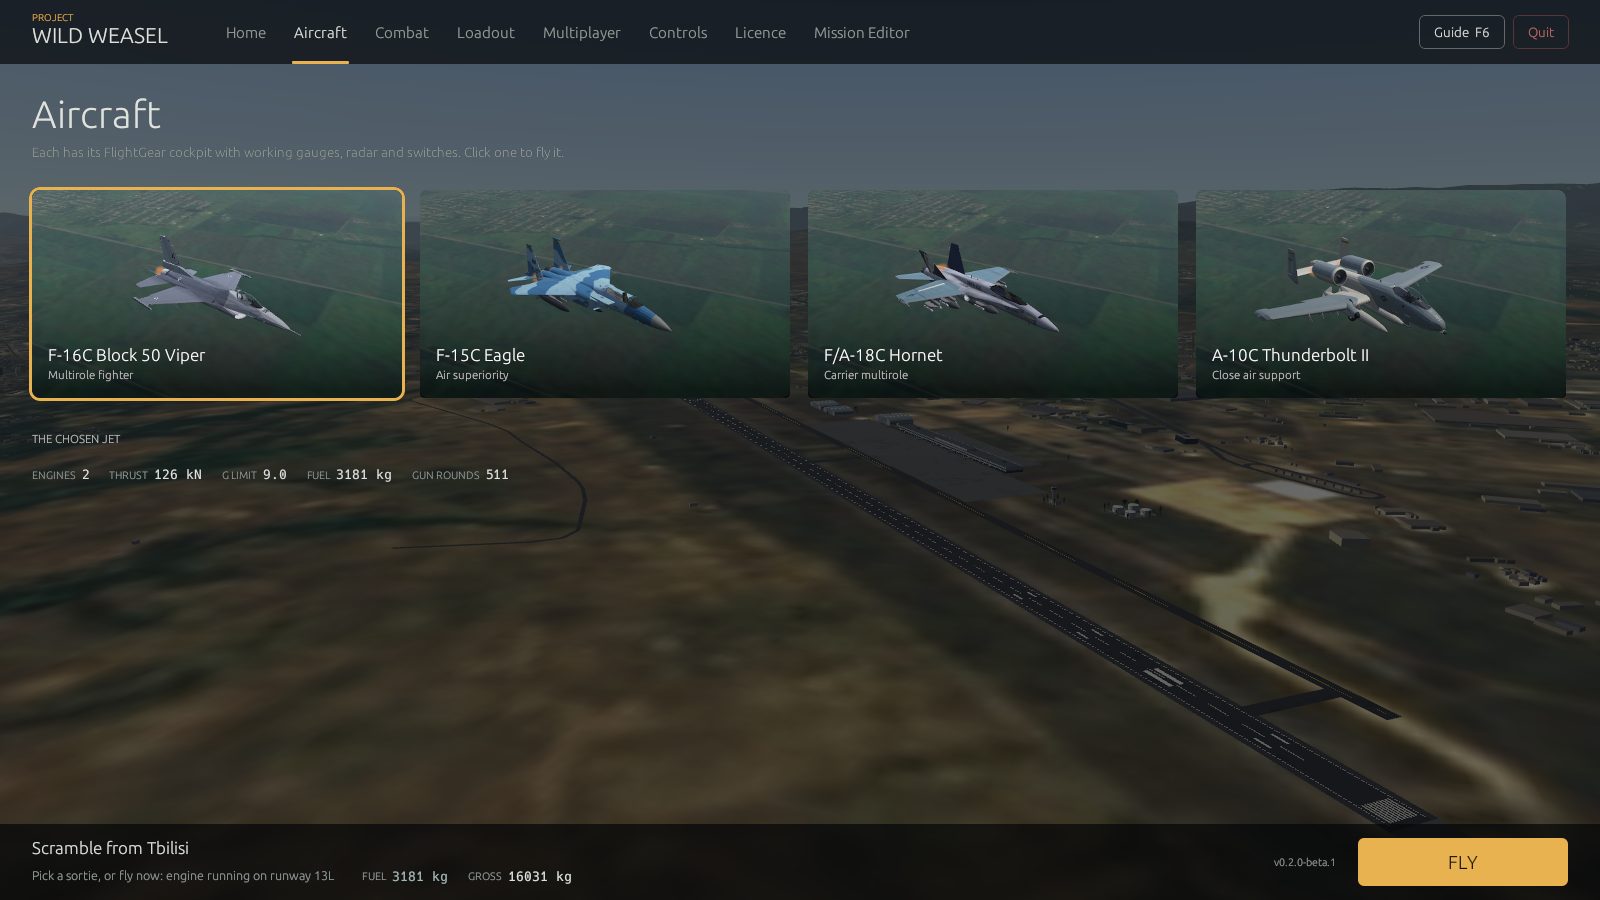Open the Home tab
Screen dimensions: 1600x900
(245, 32)
